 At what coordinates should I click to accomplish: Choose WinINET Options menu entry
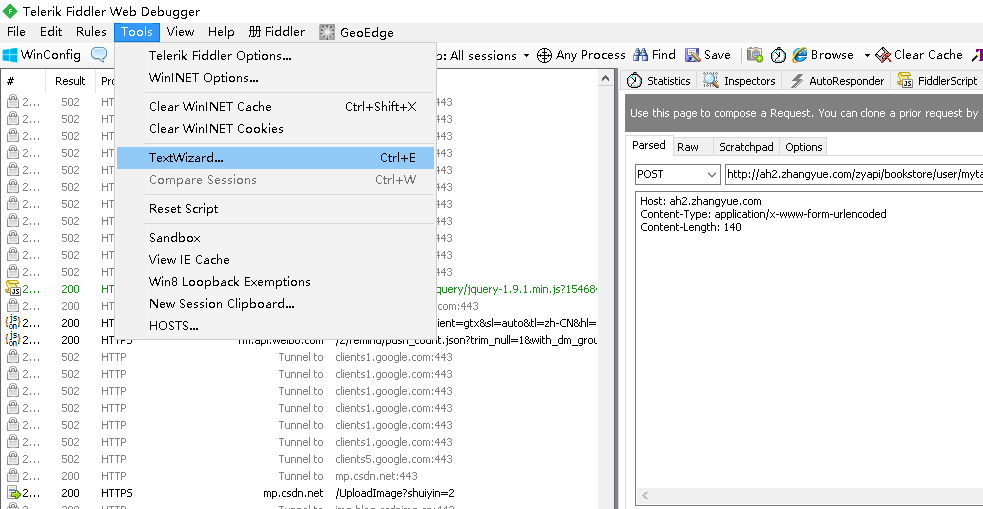pos(275,78)
